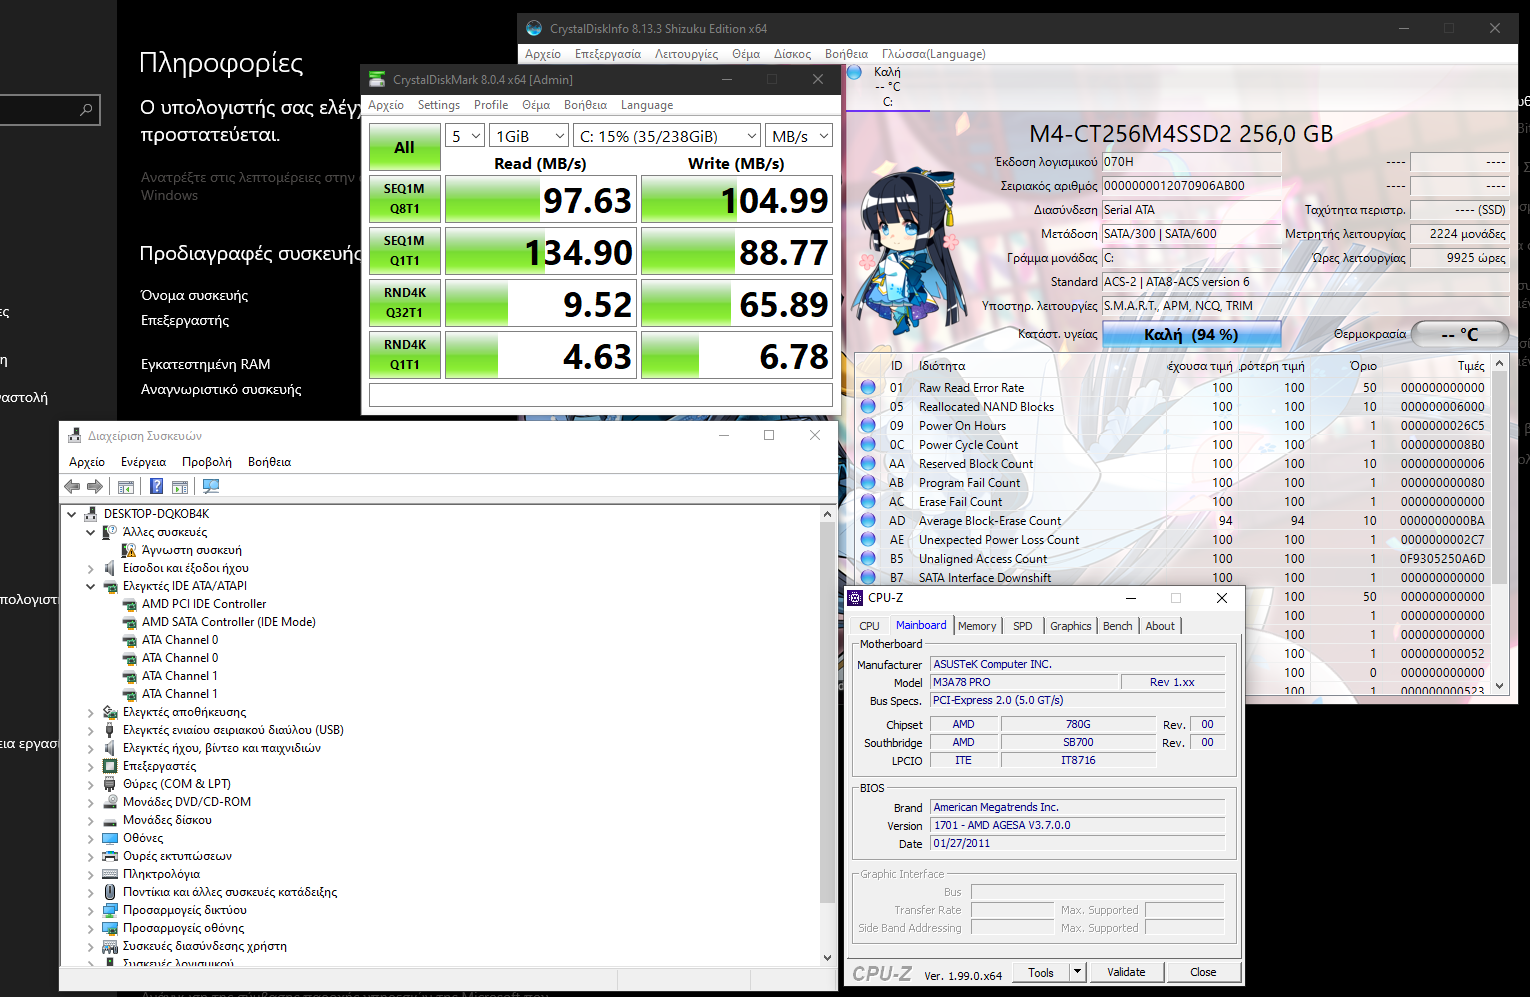Collapse the Ελεγκτές IDE ATA/ATAPI node
The image size is (1530, 997).
click(91, 586)
